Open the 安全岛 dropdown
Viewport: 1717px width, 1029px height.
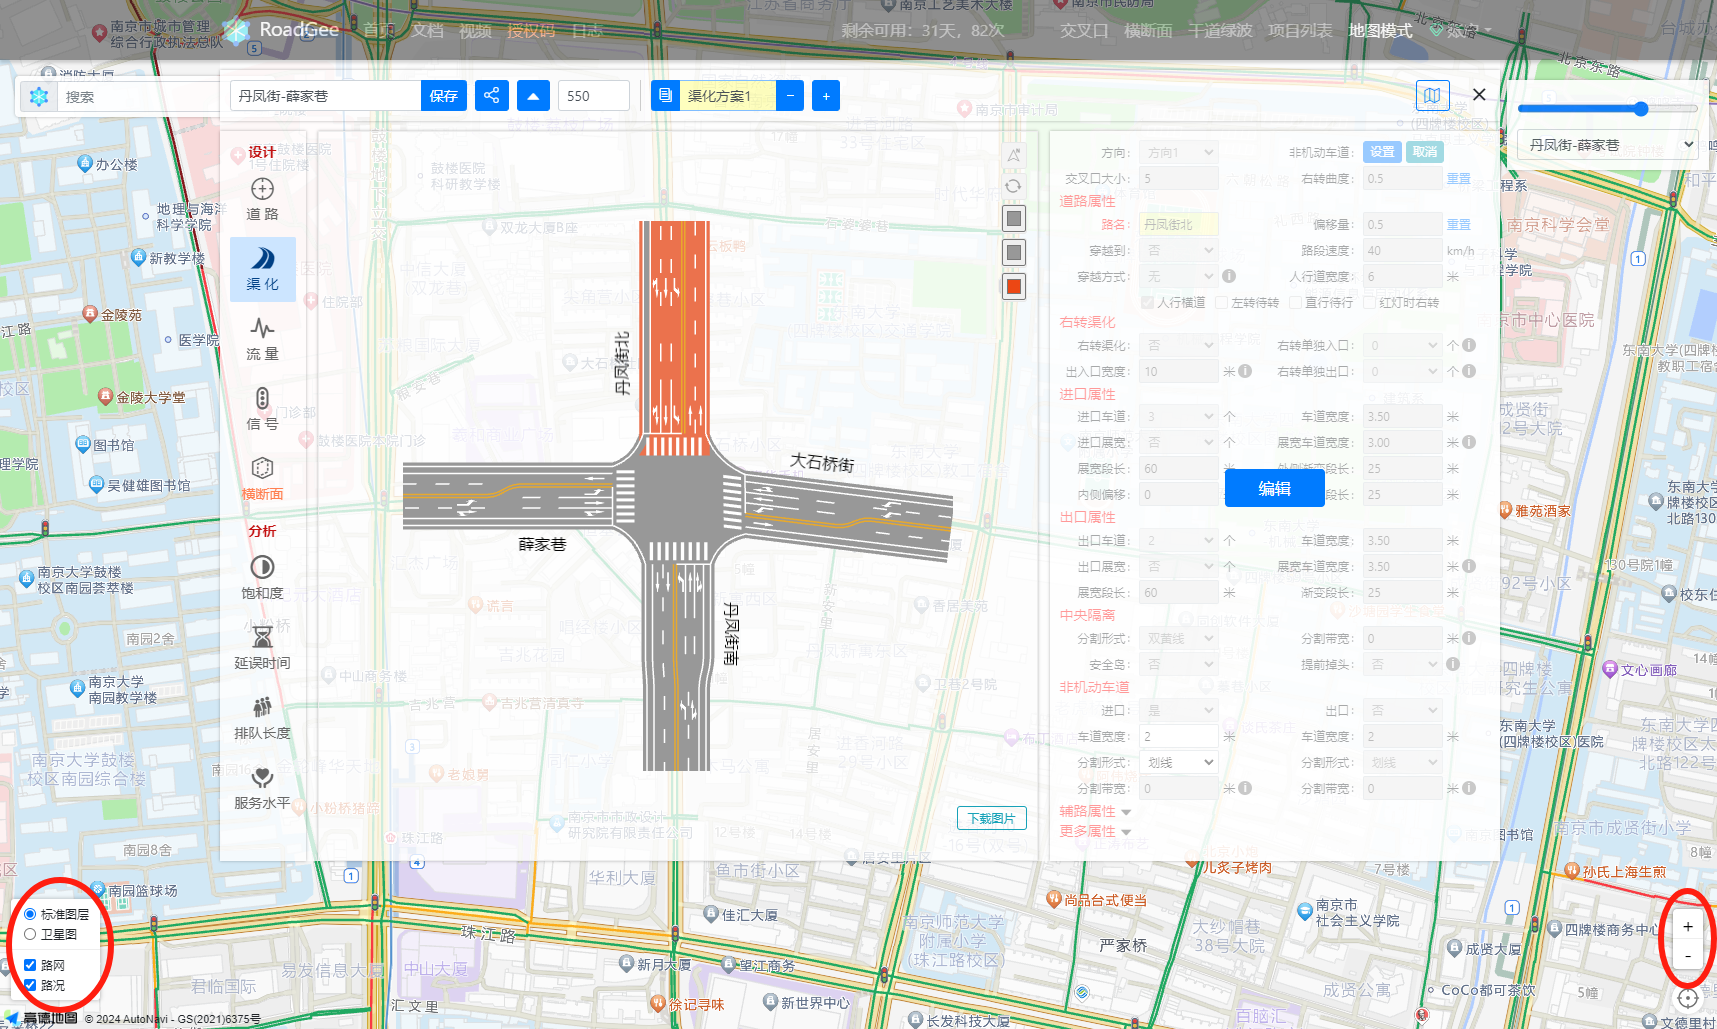[x=1179, y=664]
